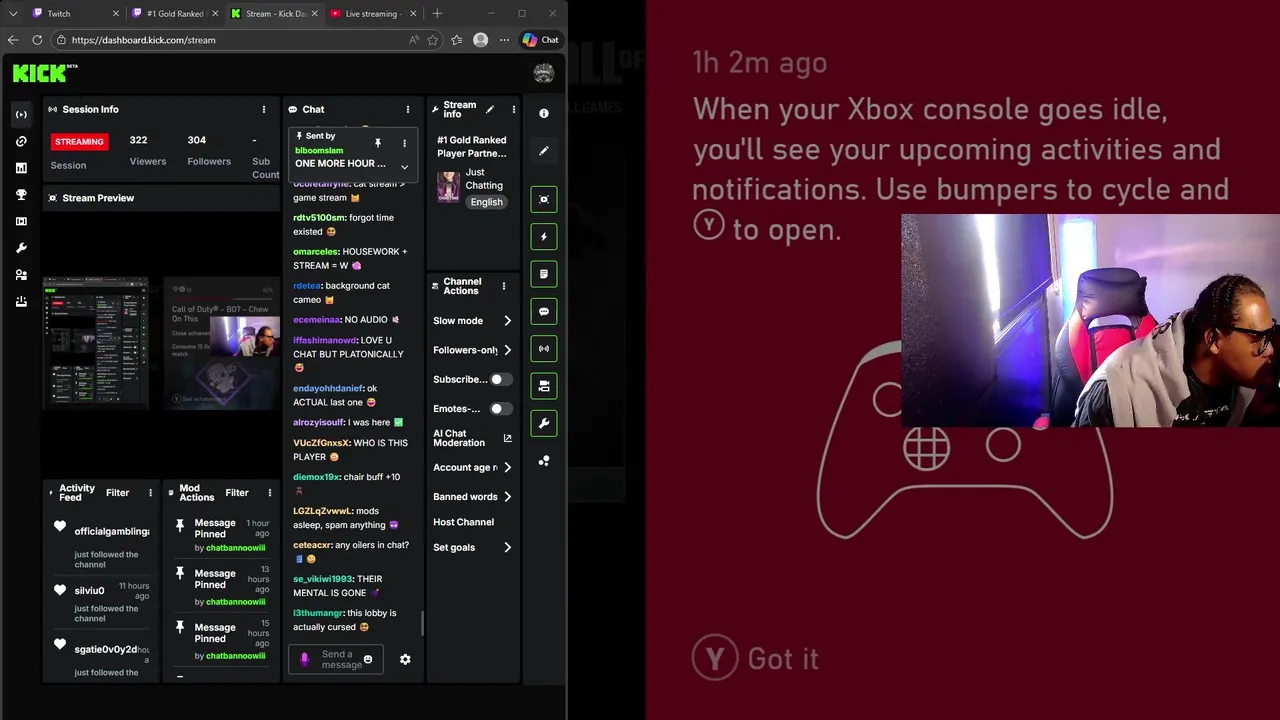
Task: Click the Kick logo
Action: [x=44, y=73]
